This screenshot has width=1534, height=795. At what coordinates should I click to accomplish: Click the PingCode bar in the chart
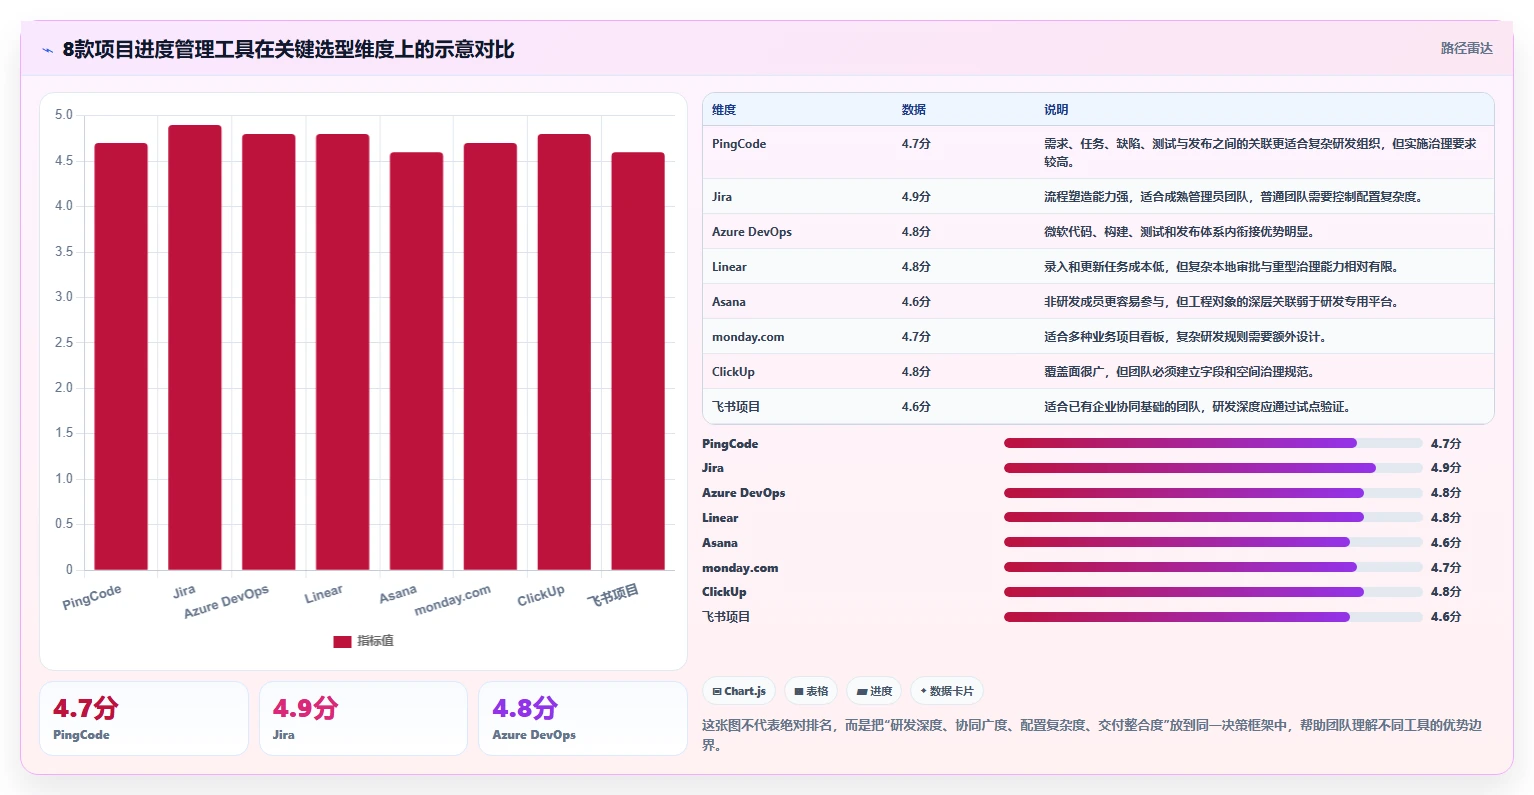click(121, 357)
